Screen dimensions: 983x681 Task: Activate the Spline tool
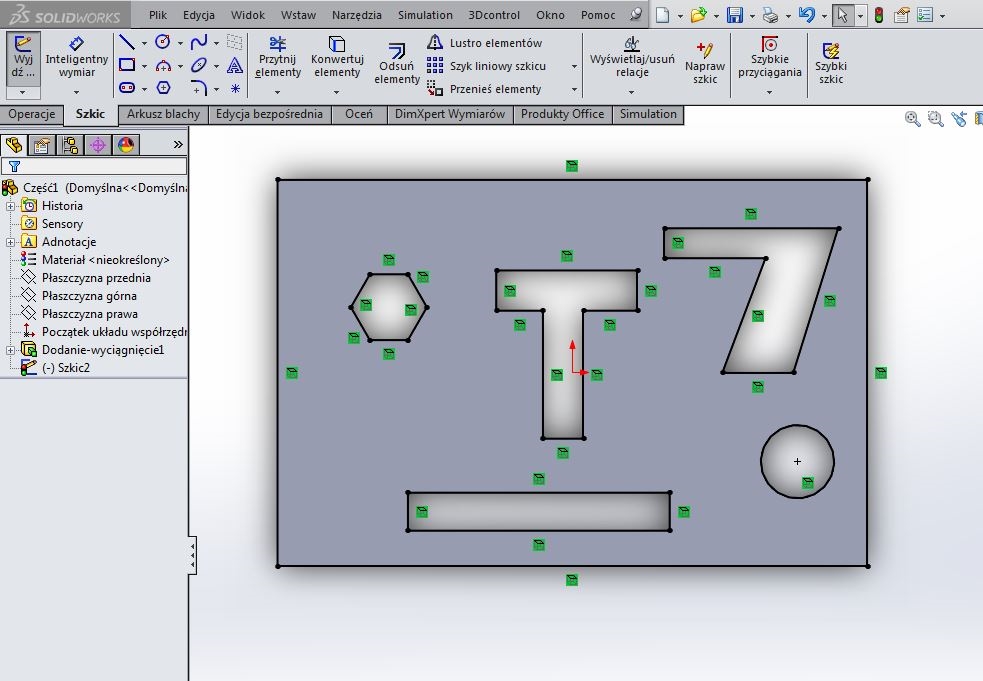(x=199, y=42)
